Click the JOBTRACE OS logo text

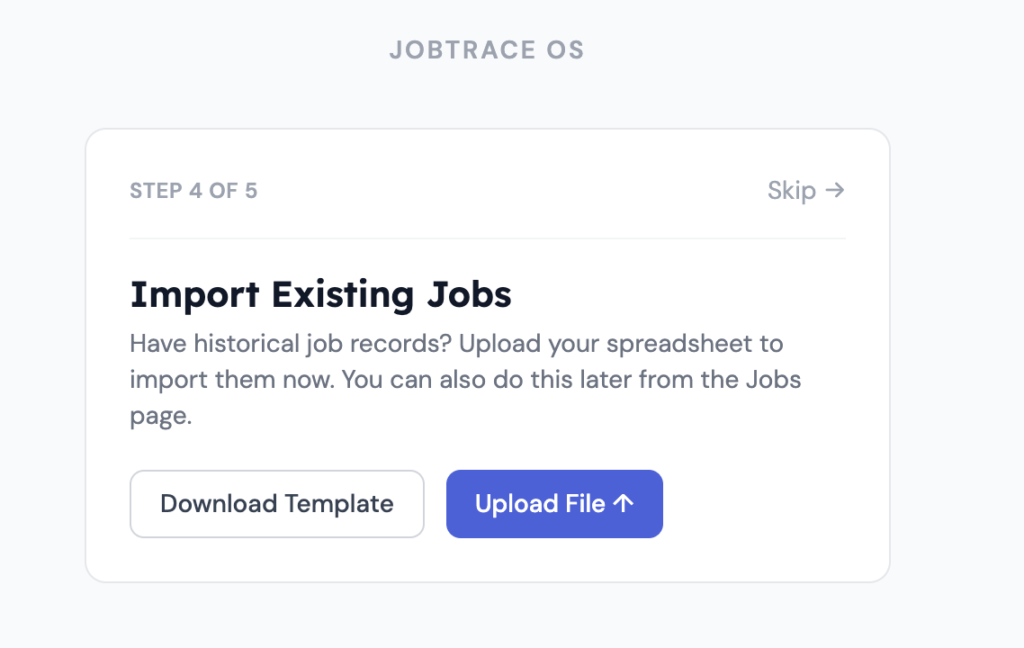[x=487, y=50]
